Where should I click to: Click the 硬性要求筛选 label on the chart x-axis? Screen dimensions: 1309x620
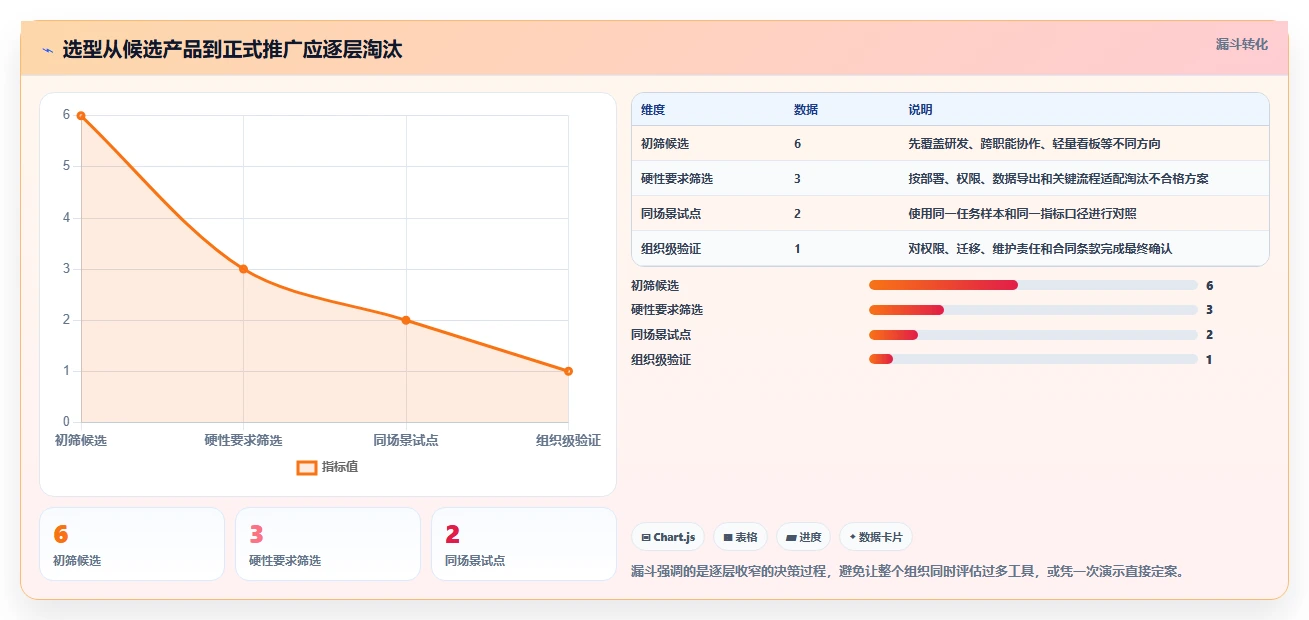[243, 440]
